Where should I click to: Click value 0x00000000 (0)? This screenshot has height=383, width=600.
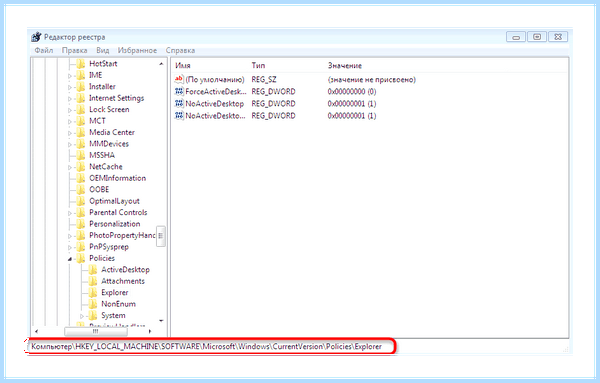click(x=352, y=91)
